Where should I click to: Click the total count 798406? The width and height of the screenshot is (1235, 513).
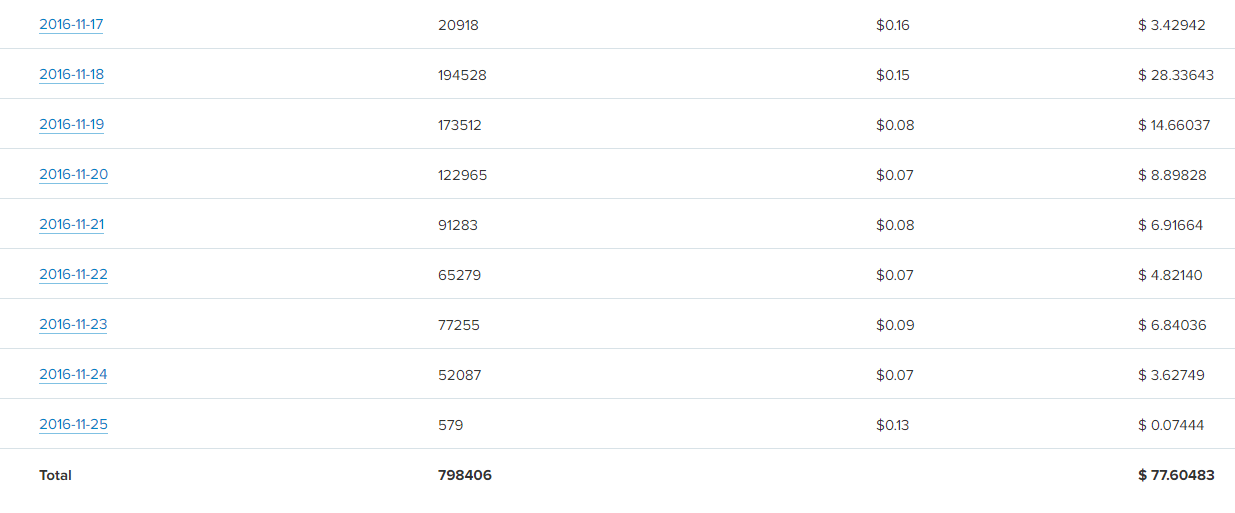(x=465, y=475)
